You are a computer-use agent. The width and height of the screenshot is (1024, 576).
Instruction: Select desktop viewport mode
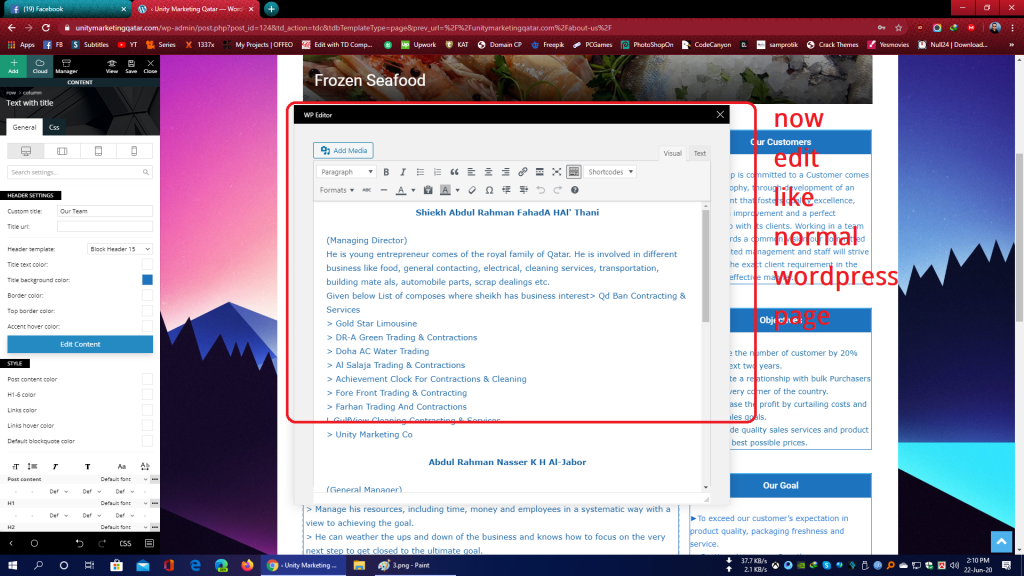click(26, 151)
